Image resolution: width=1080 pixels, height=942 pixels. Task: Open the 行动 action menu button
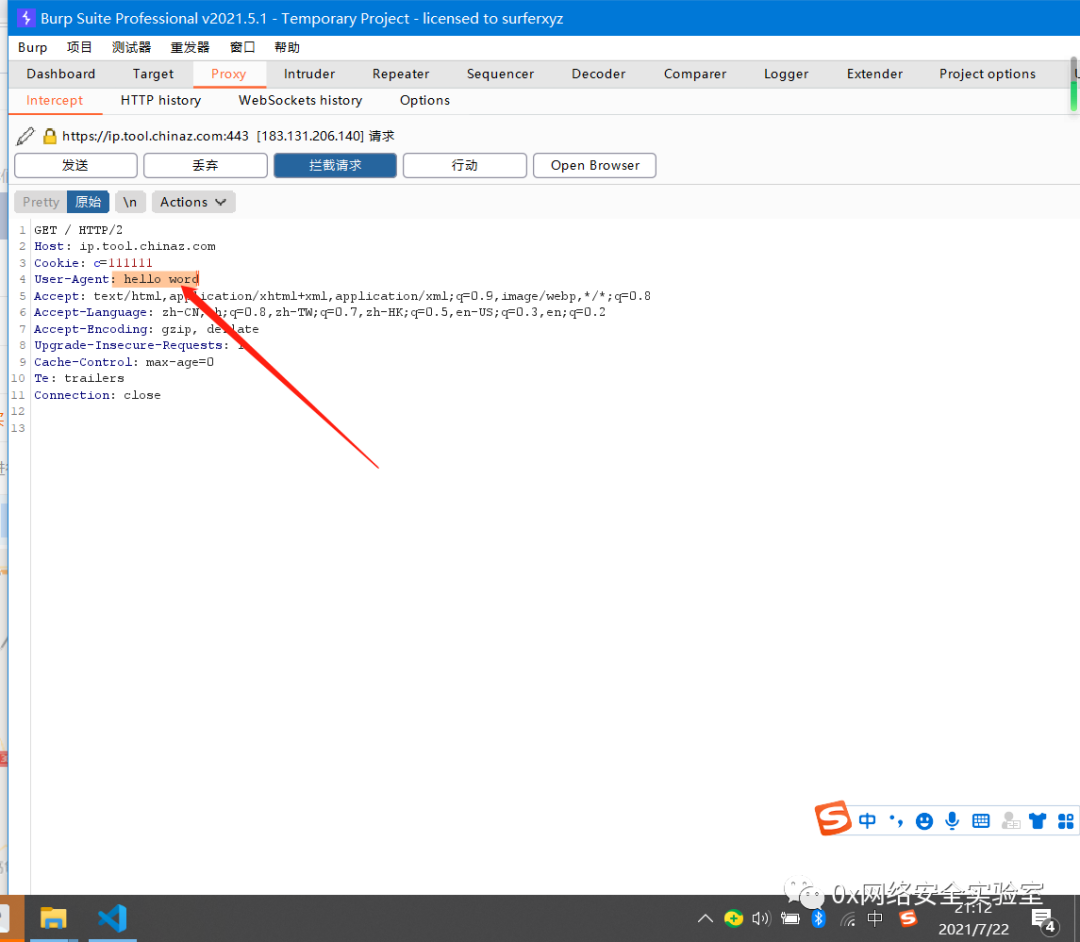[x=464, y=165]
